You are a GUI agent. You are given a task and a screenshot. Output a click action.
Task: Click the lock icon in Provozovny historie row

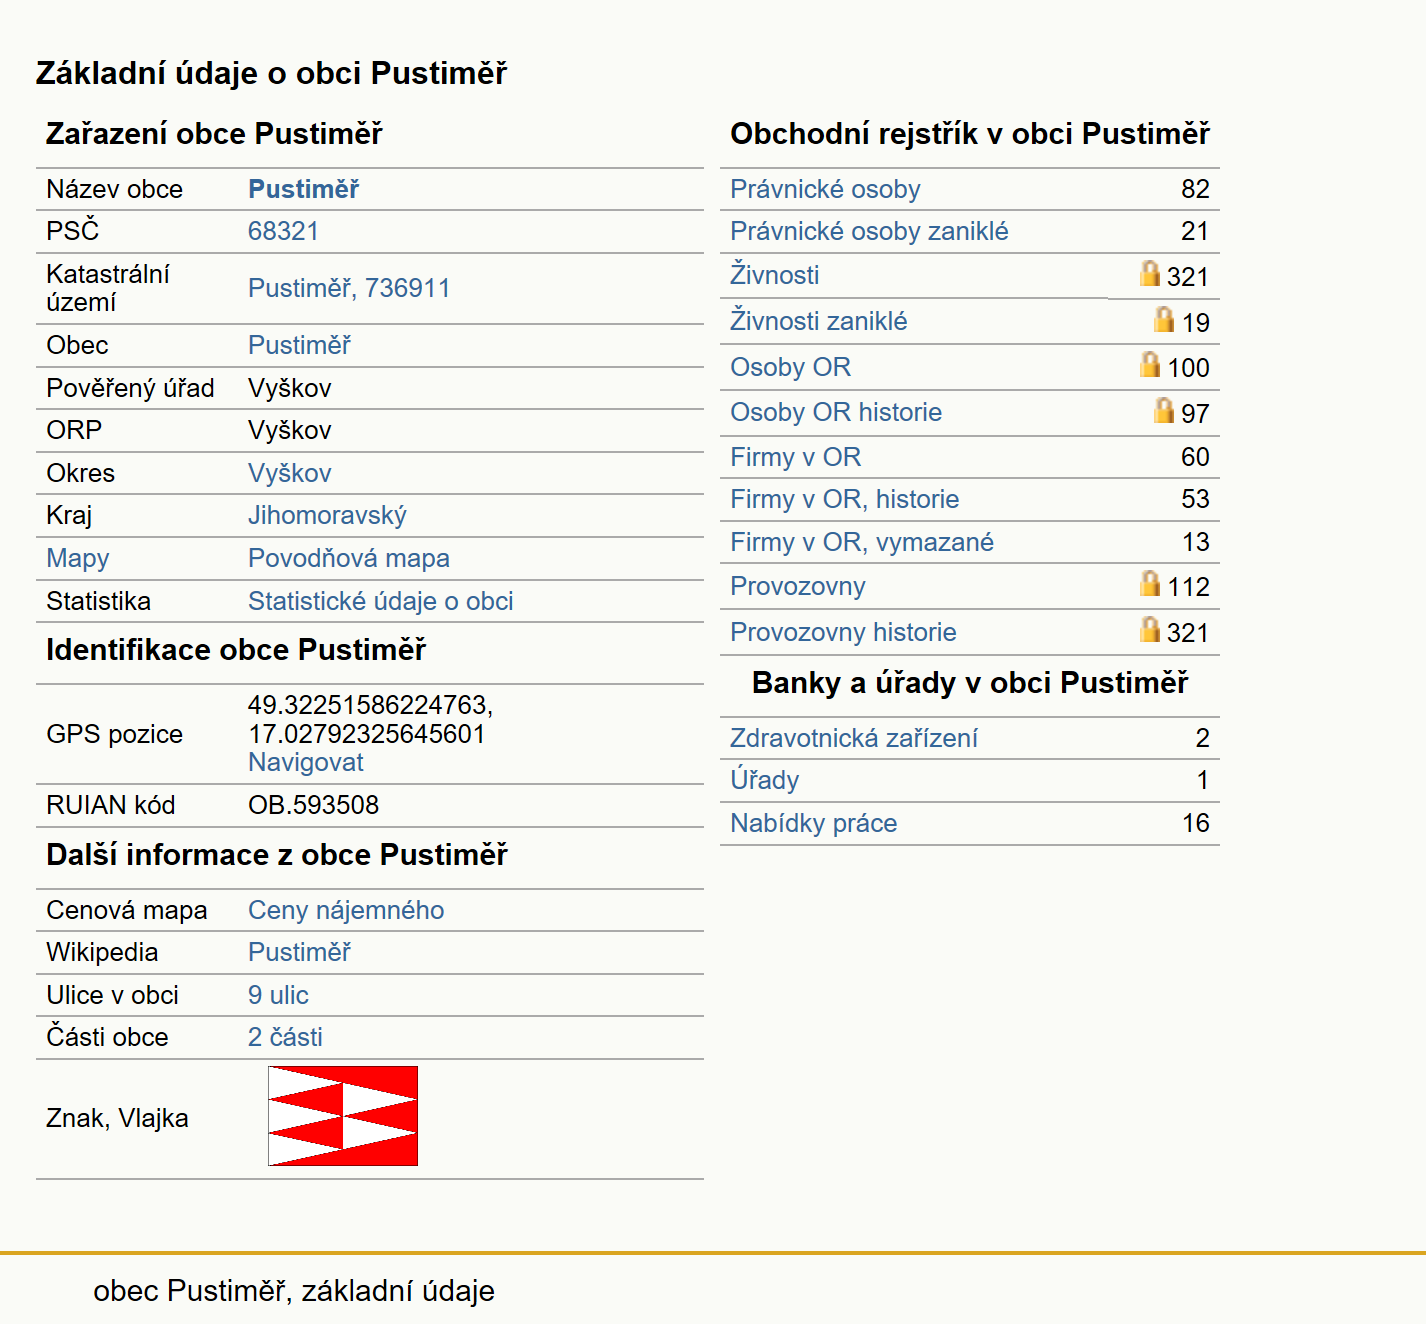[x=1150, y=629]
